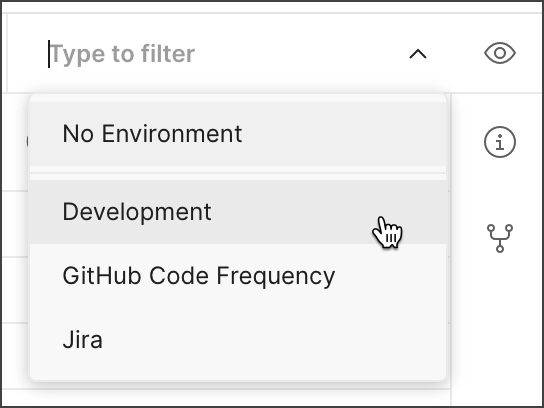Select No Environment from the list
The image size is (544, 408).
click(x=238, y=134)
